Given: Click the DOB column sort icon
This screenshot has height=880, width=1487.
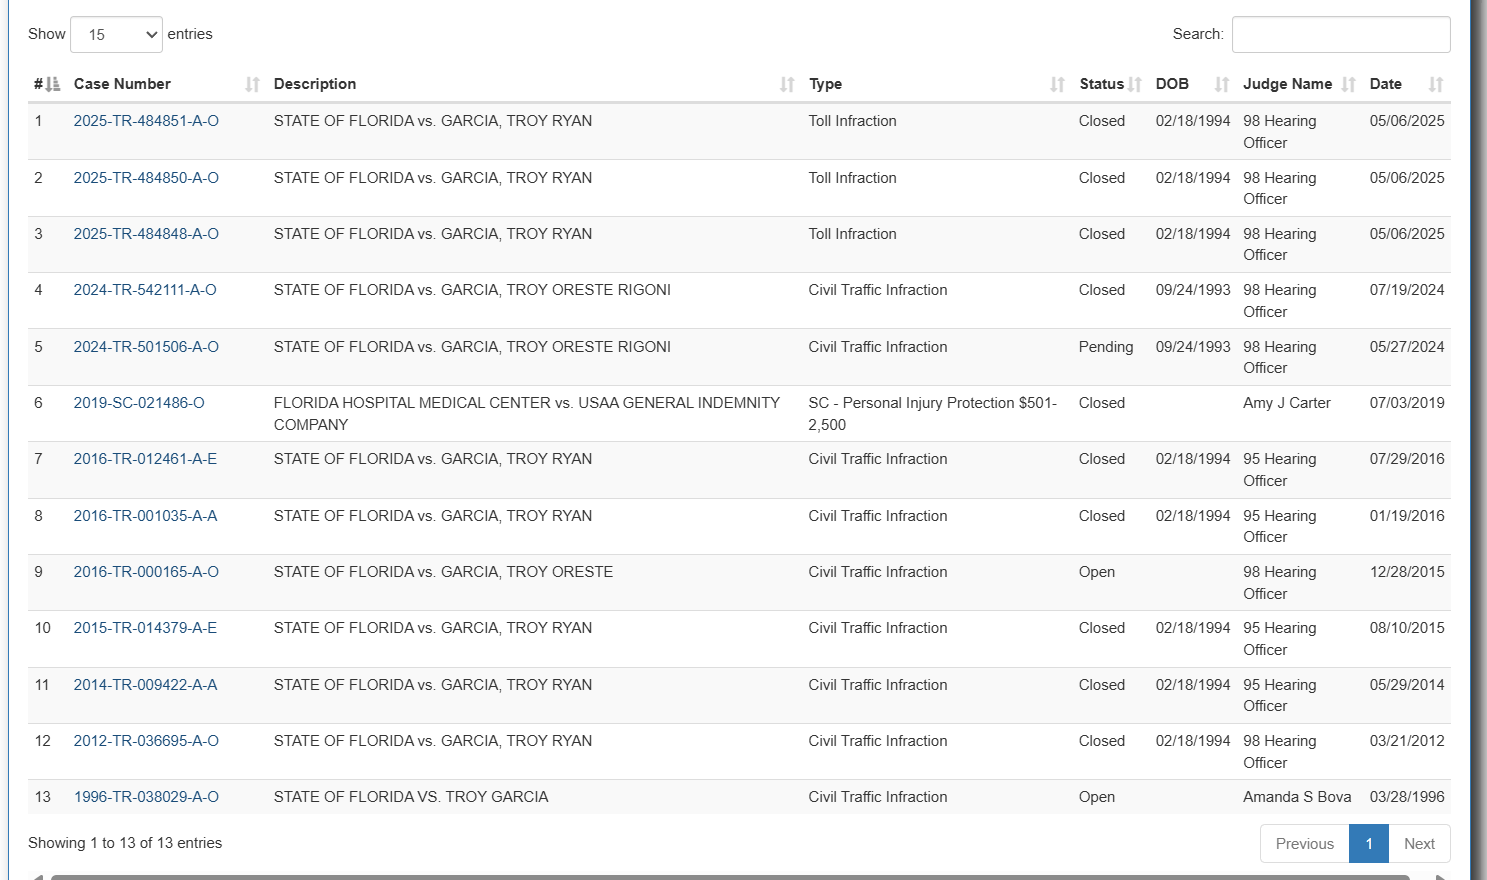Looking at the screenshot, I should 1221,85.
